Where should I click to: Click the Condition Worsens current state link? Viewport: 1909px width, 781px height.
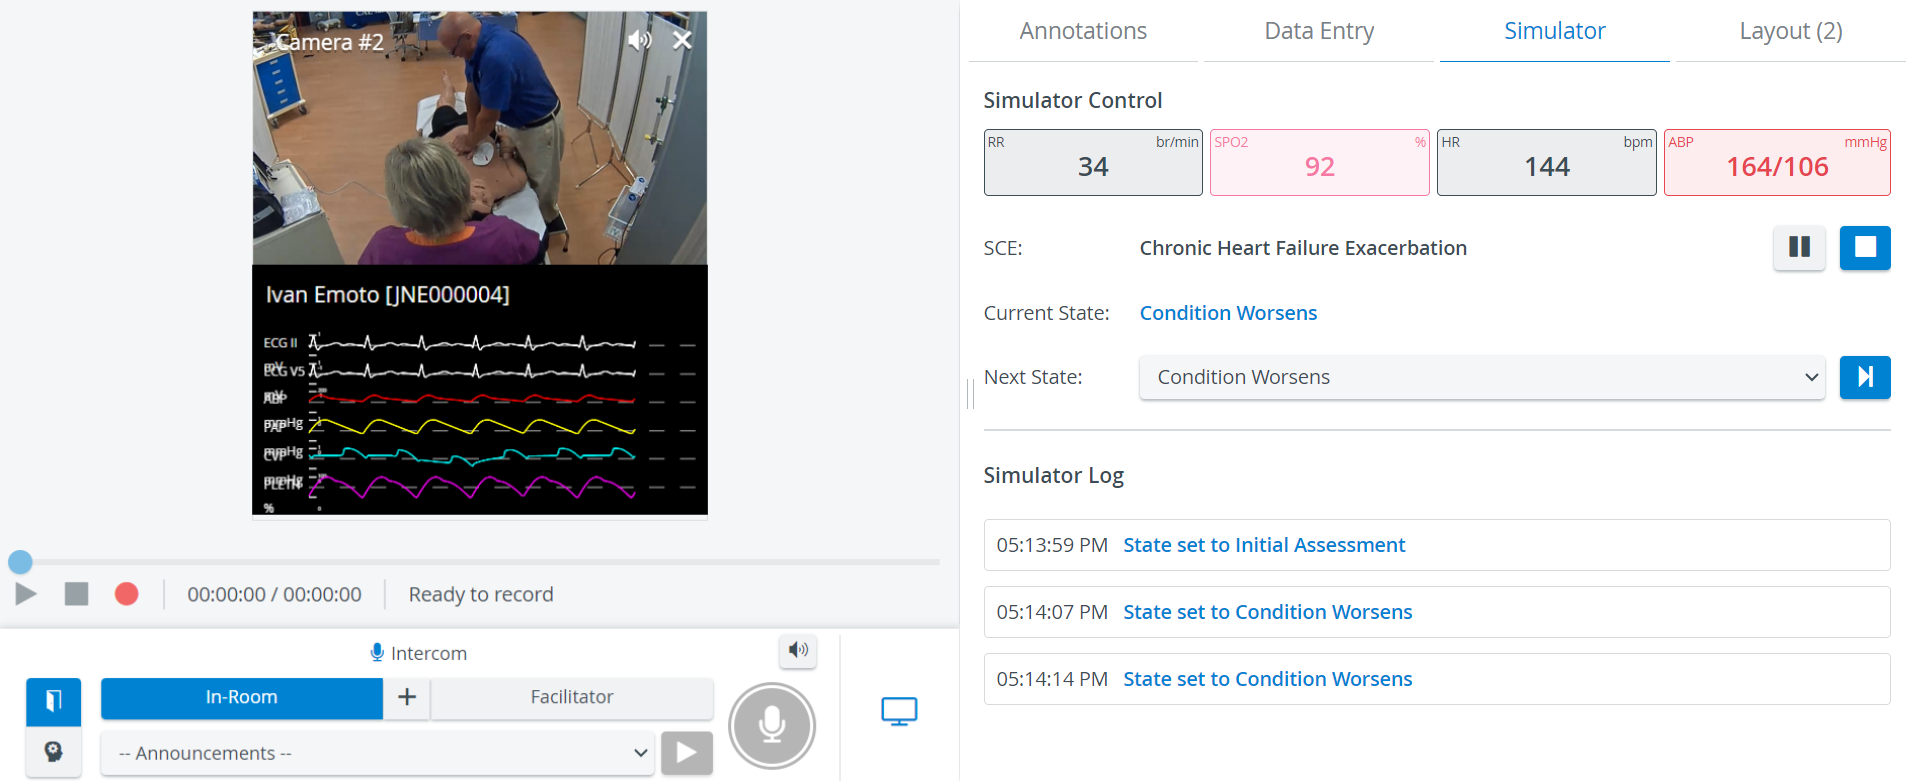1228,313
